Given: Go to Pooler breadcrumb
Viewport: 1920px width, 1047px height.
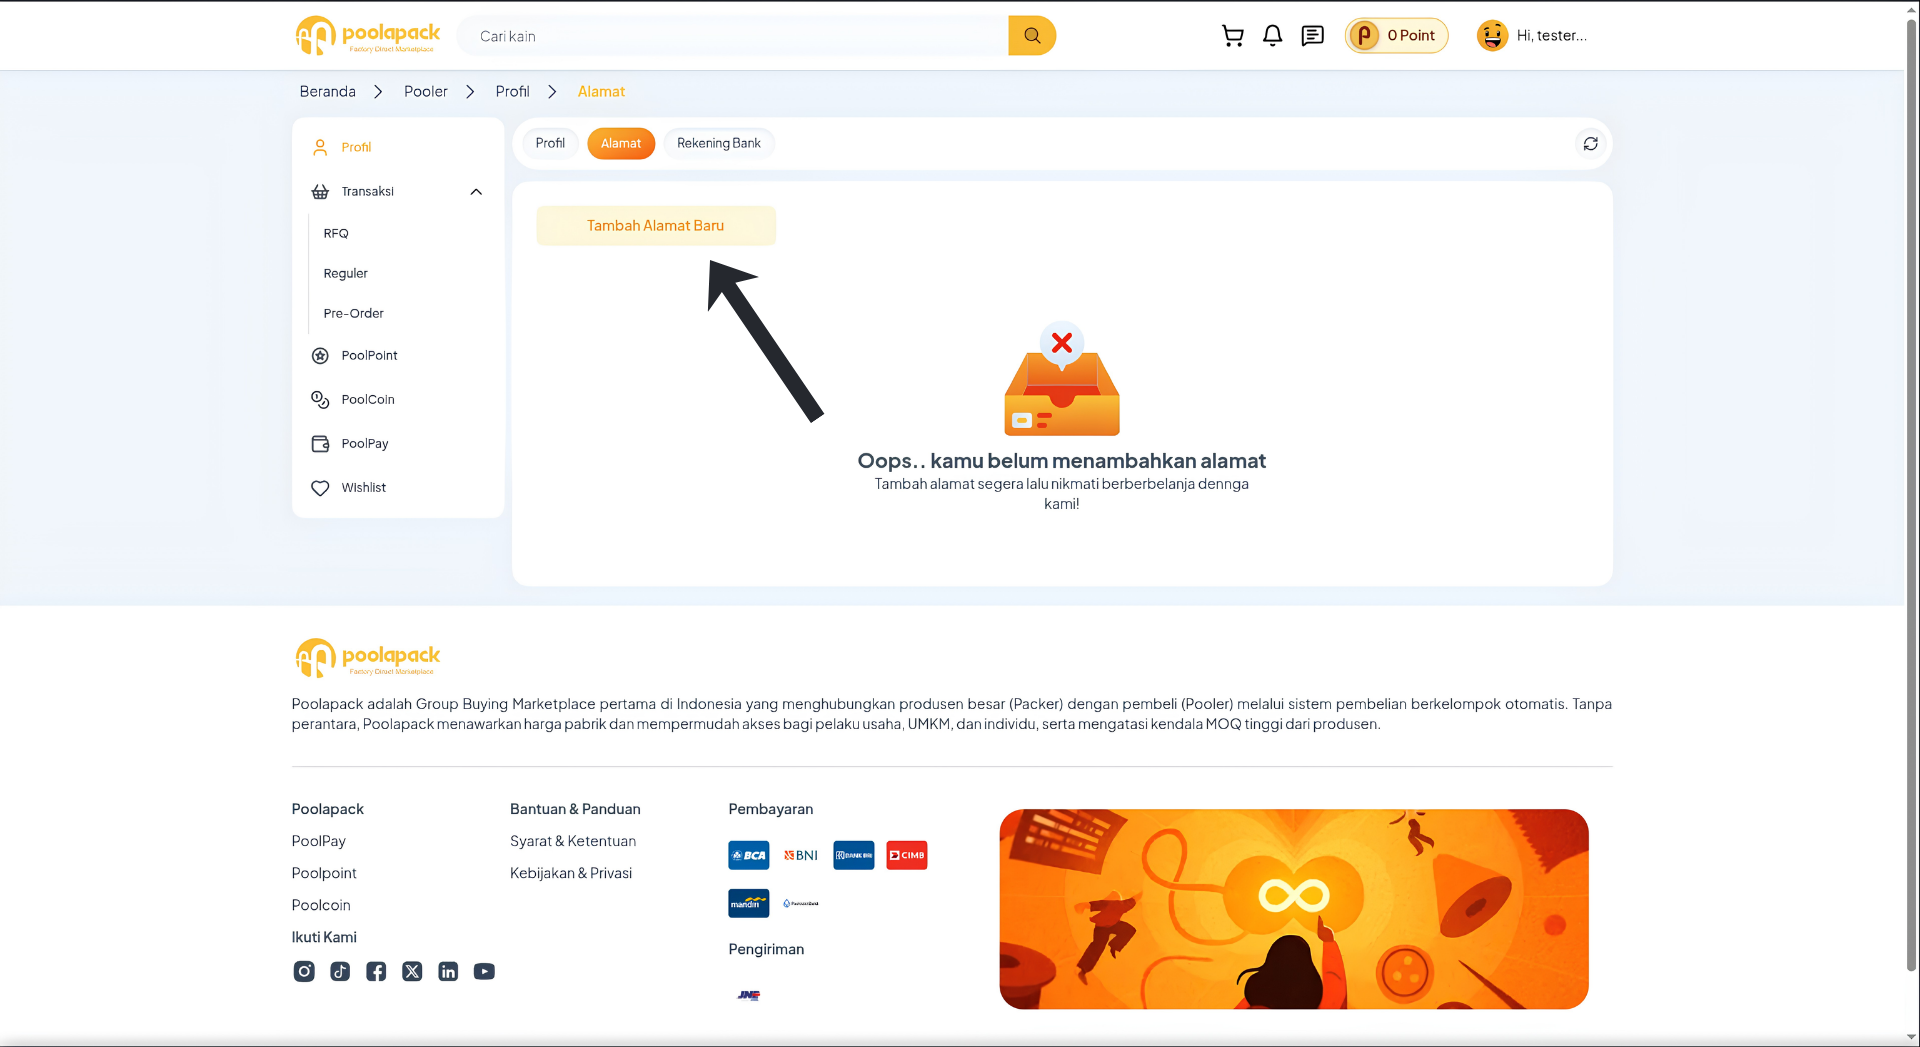Looking at the screenshot, I should (426, 91).
